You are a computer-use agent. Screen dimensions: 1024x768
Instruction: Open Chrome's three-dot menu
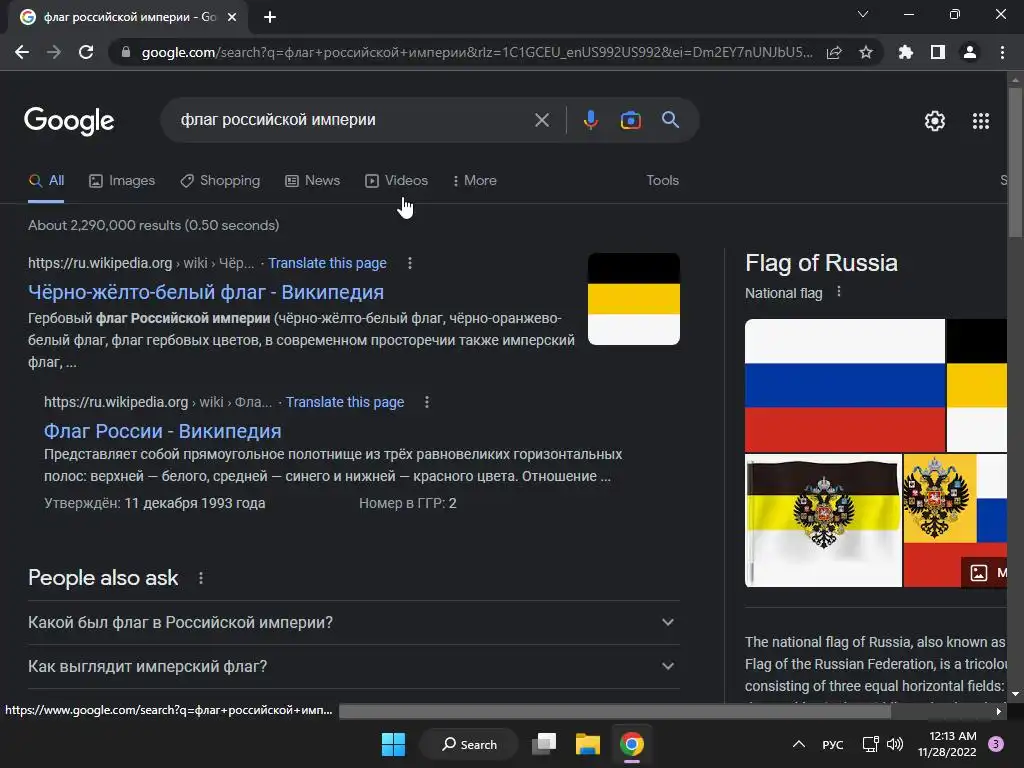pos(1002,52)
